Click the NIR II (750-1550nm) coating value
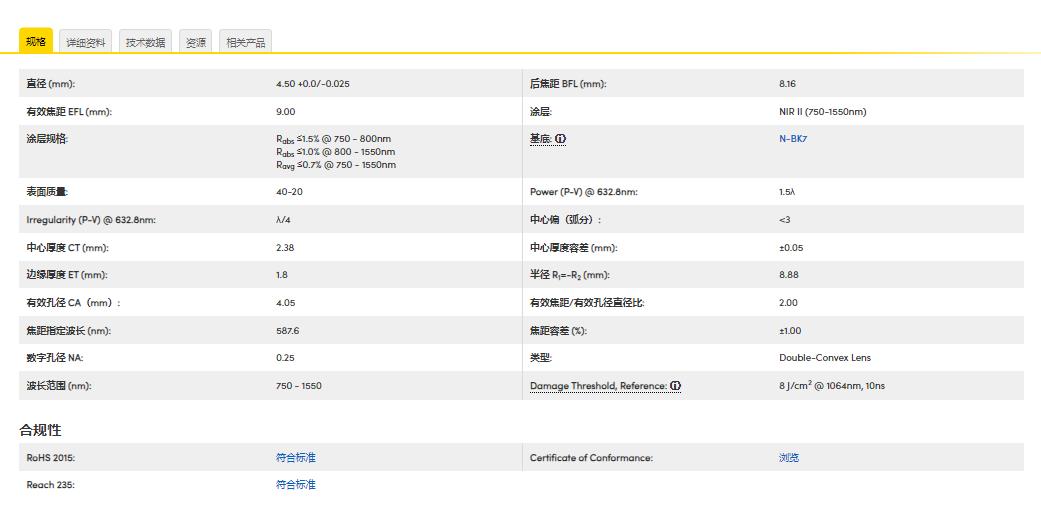 [x=822, y=112]
